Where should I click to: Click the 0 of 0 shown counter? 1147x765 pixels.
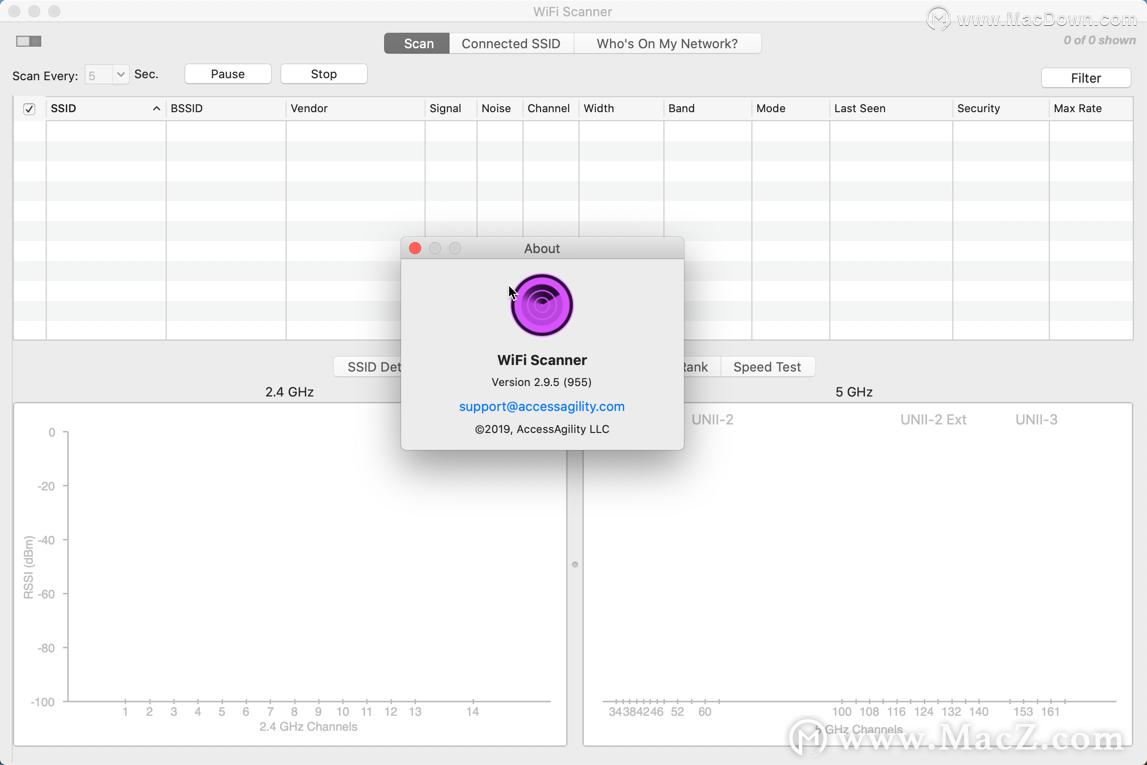click(1099, 40)
